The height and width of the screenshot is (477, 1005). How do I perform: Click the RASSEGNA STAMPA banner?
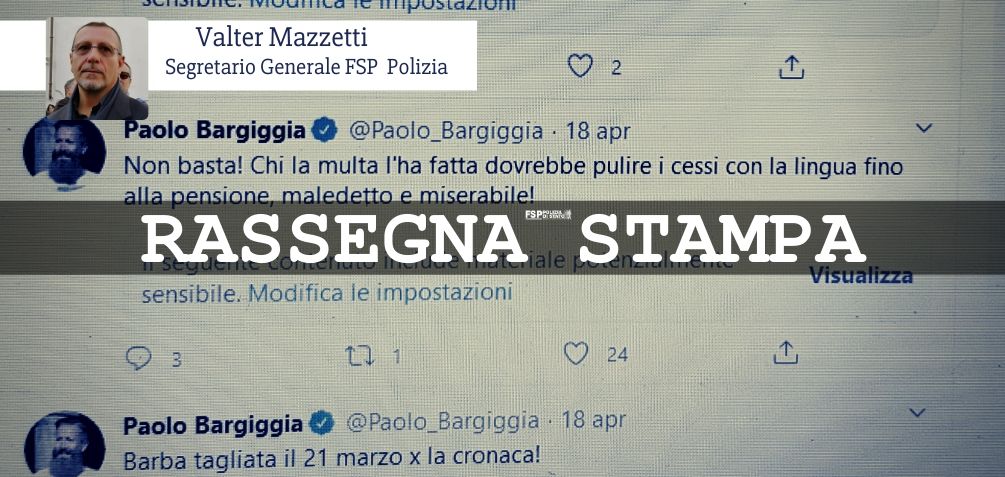coord(502,237)
